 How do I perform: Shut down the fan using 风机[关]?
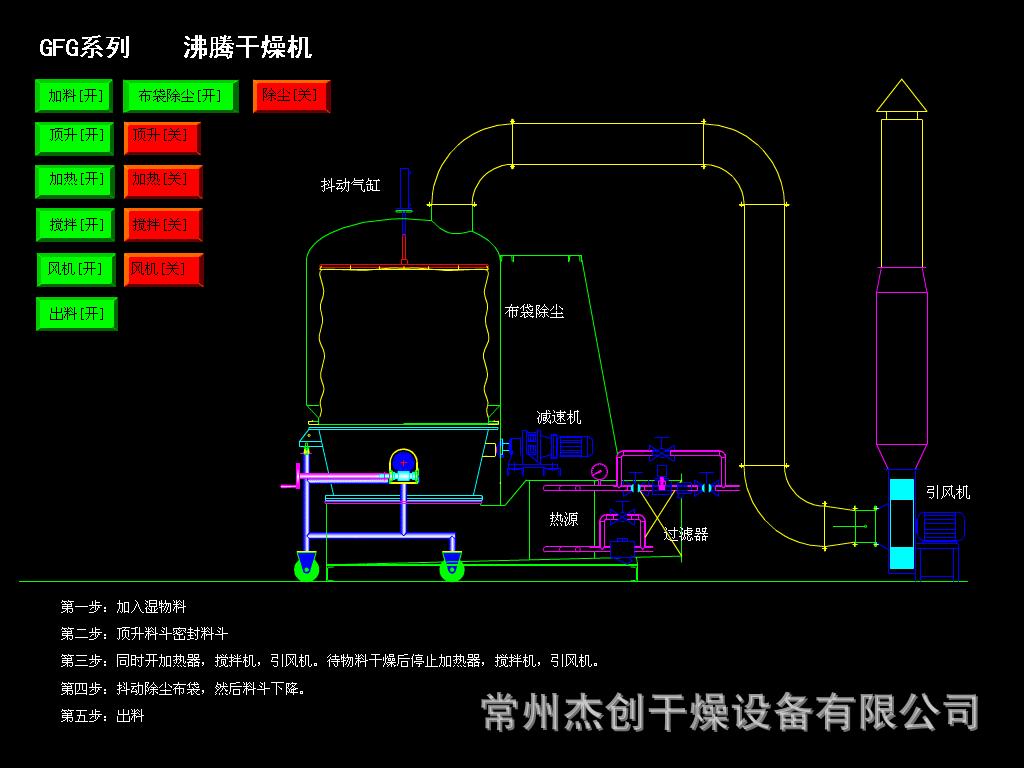pos(163,269)
